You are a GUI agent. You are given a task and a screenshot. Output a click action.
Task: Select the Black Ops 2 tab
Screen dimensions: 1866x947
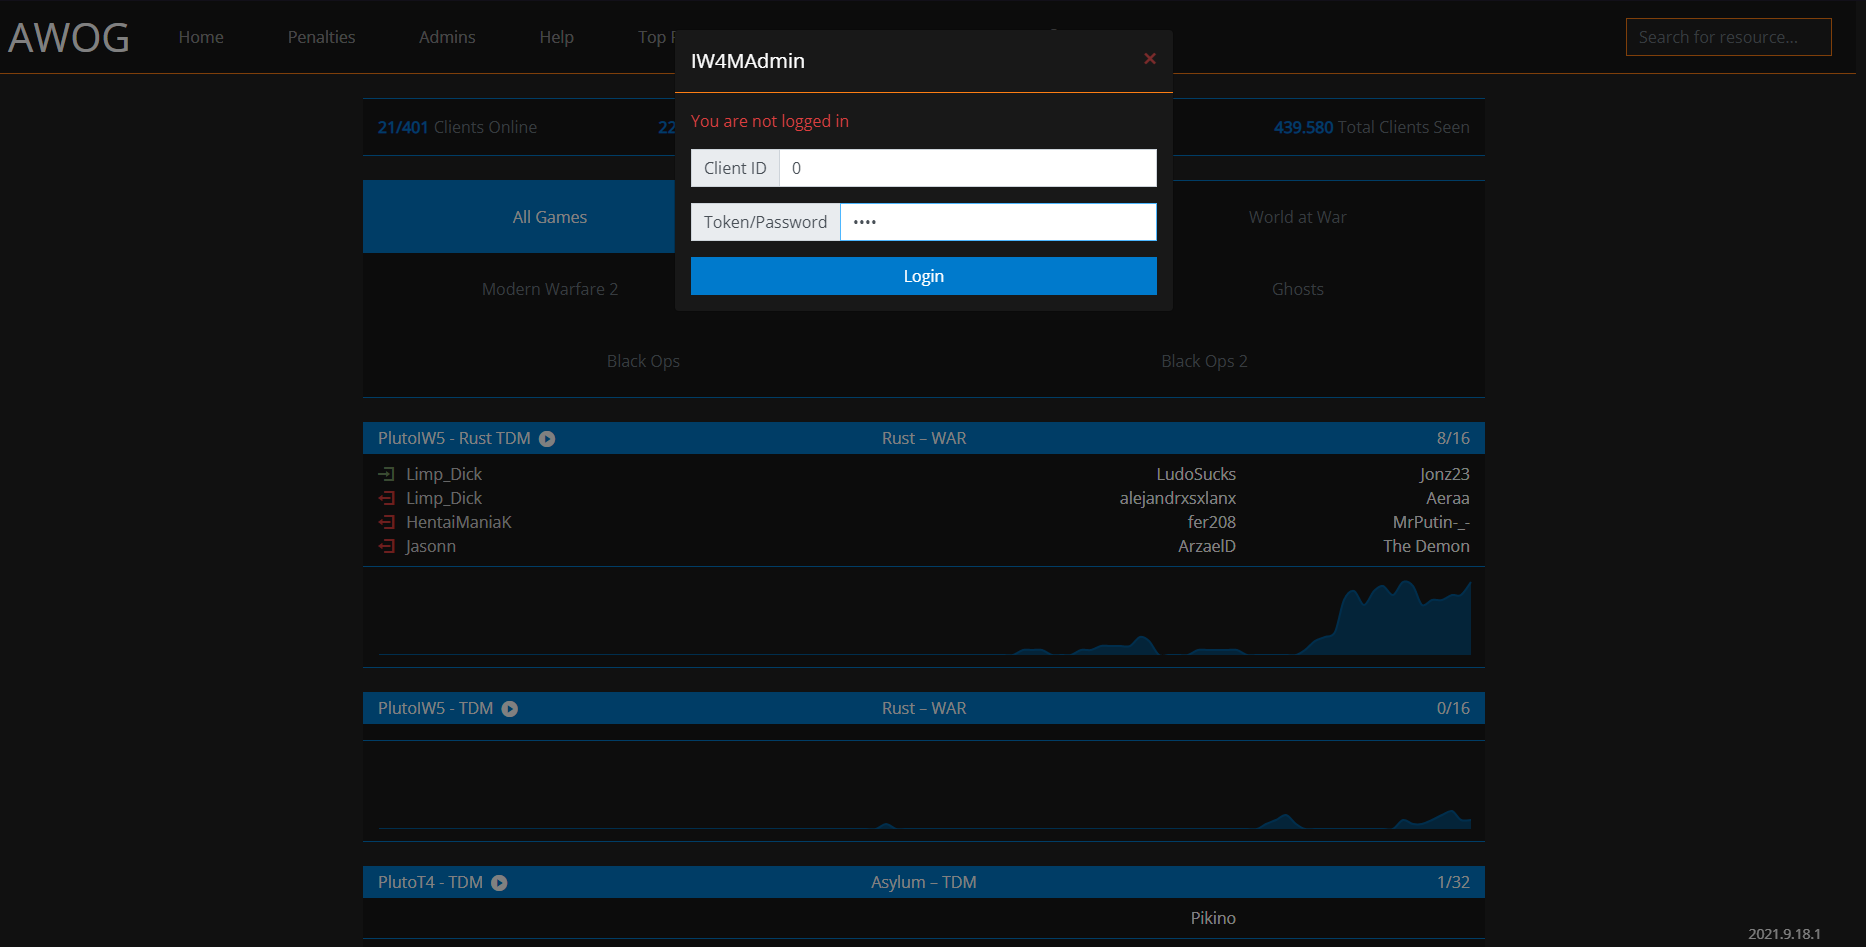(1204, 361)
